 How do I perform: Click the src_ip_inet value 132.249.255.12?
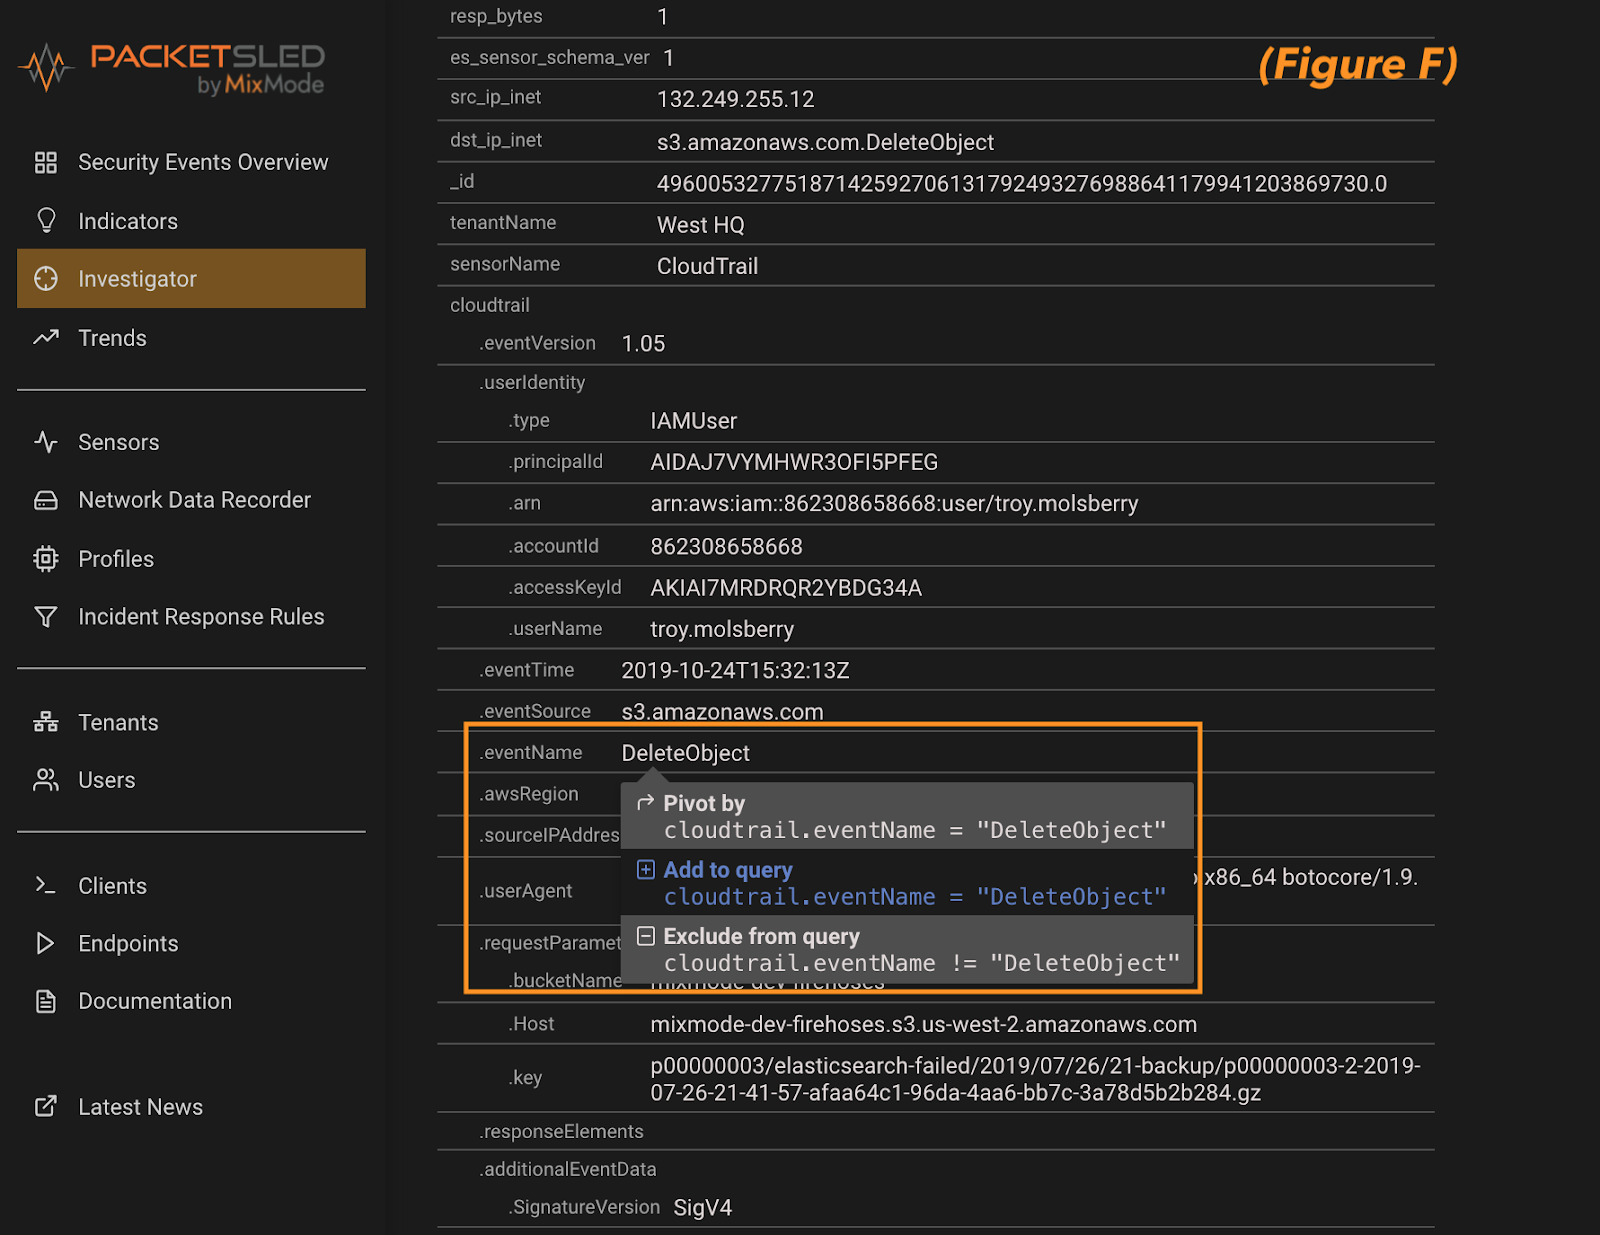click(735, 99)
